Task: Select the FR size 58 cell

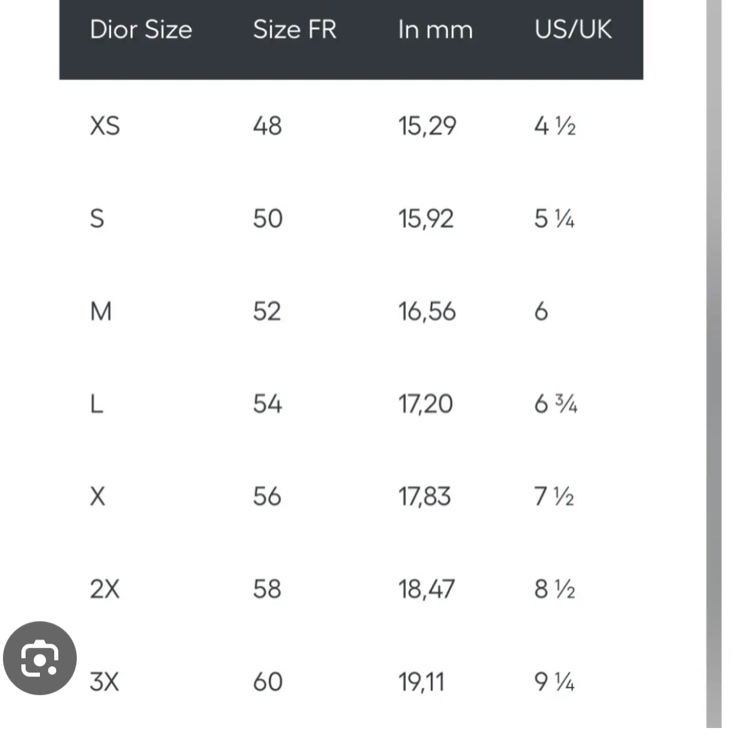Action: (x=268, y=589)
